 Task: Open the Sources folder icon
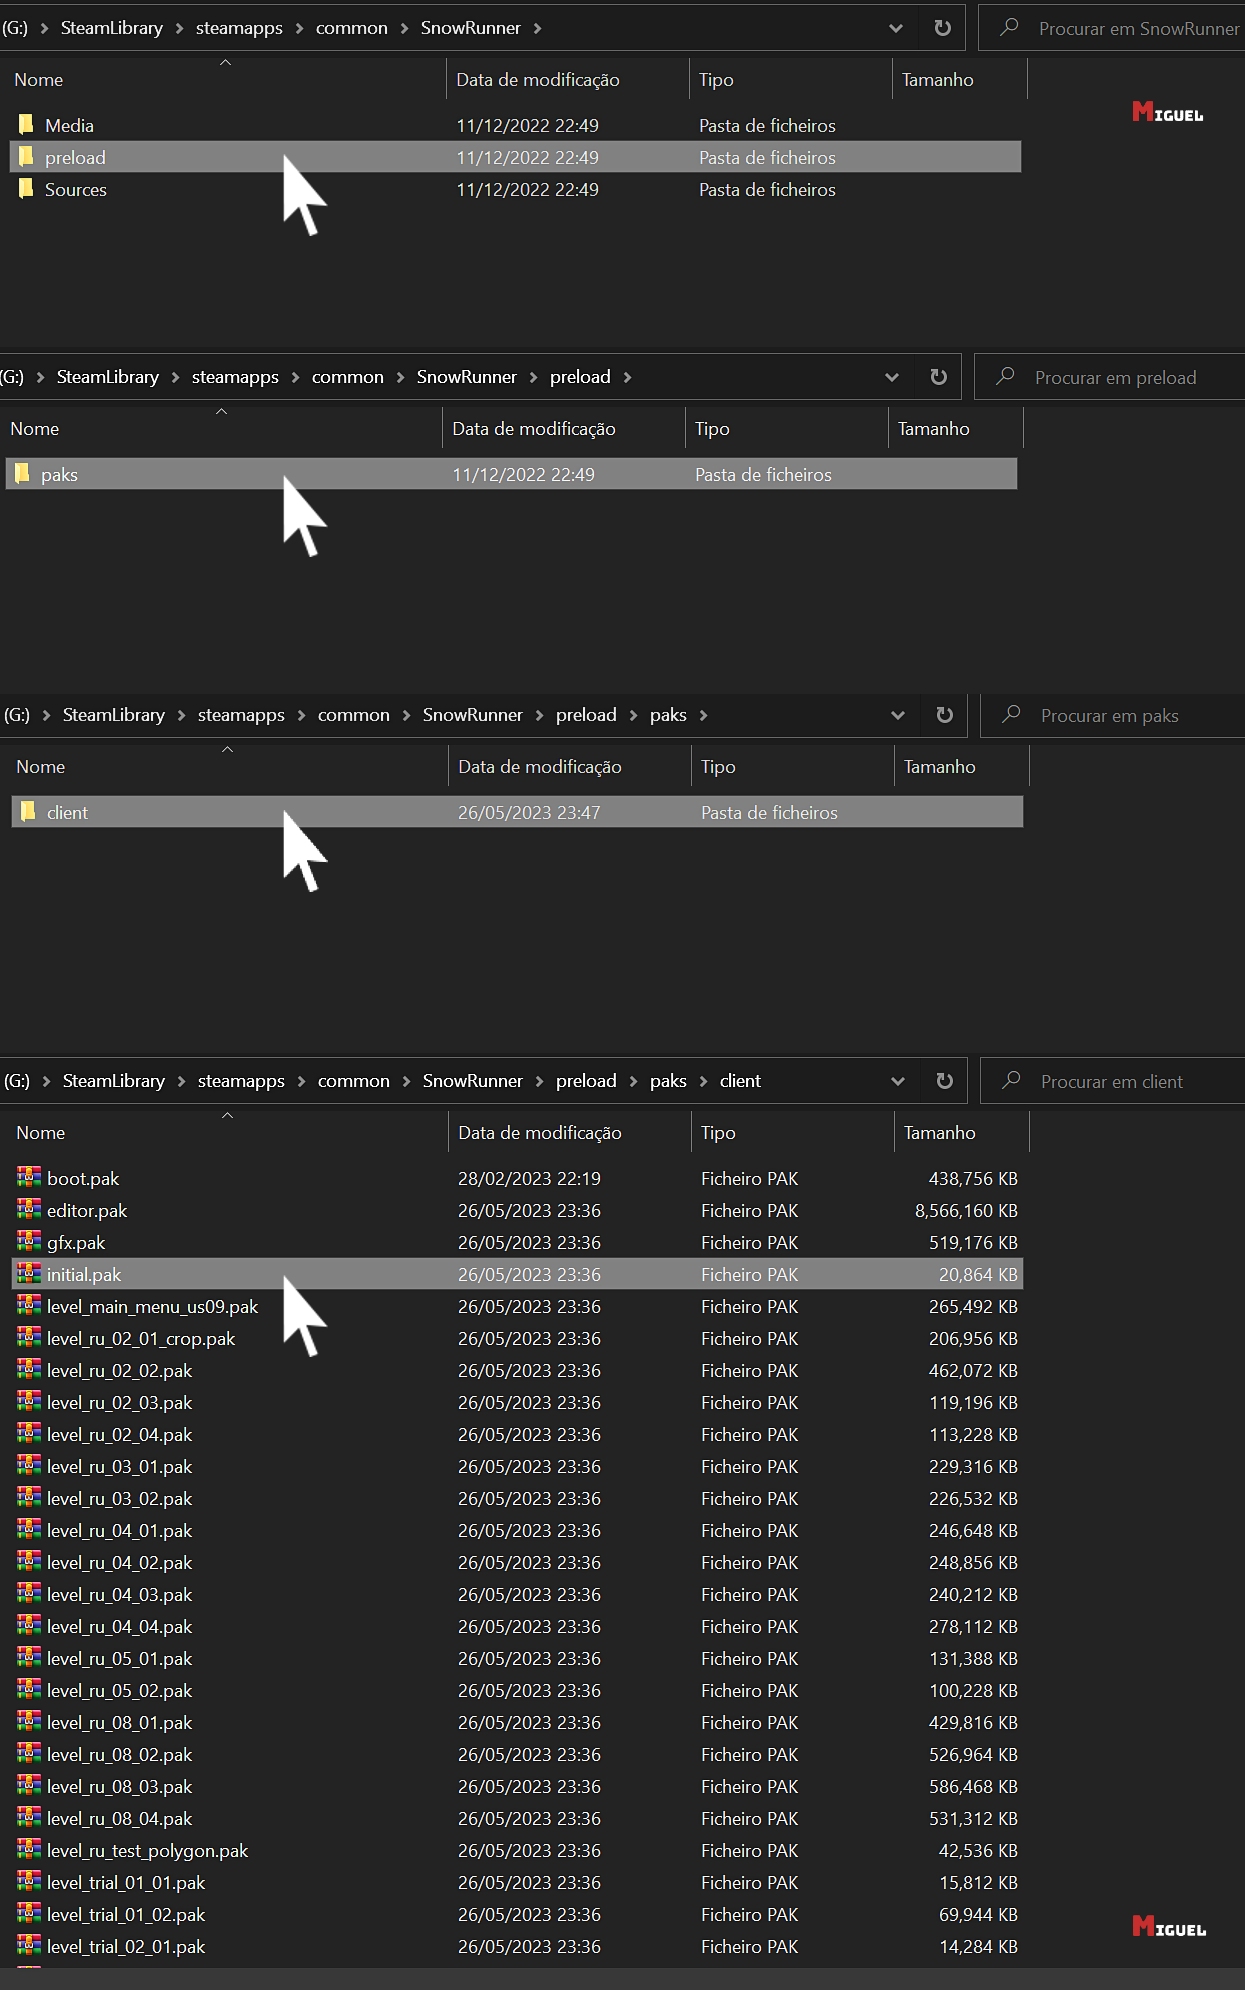(26, 189)
